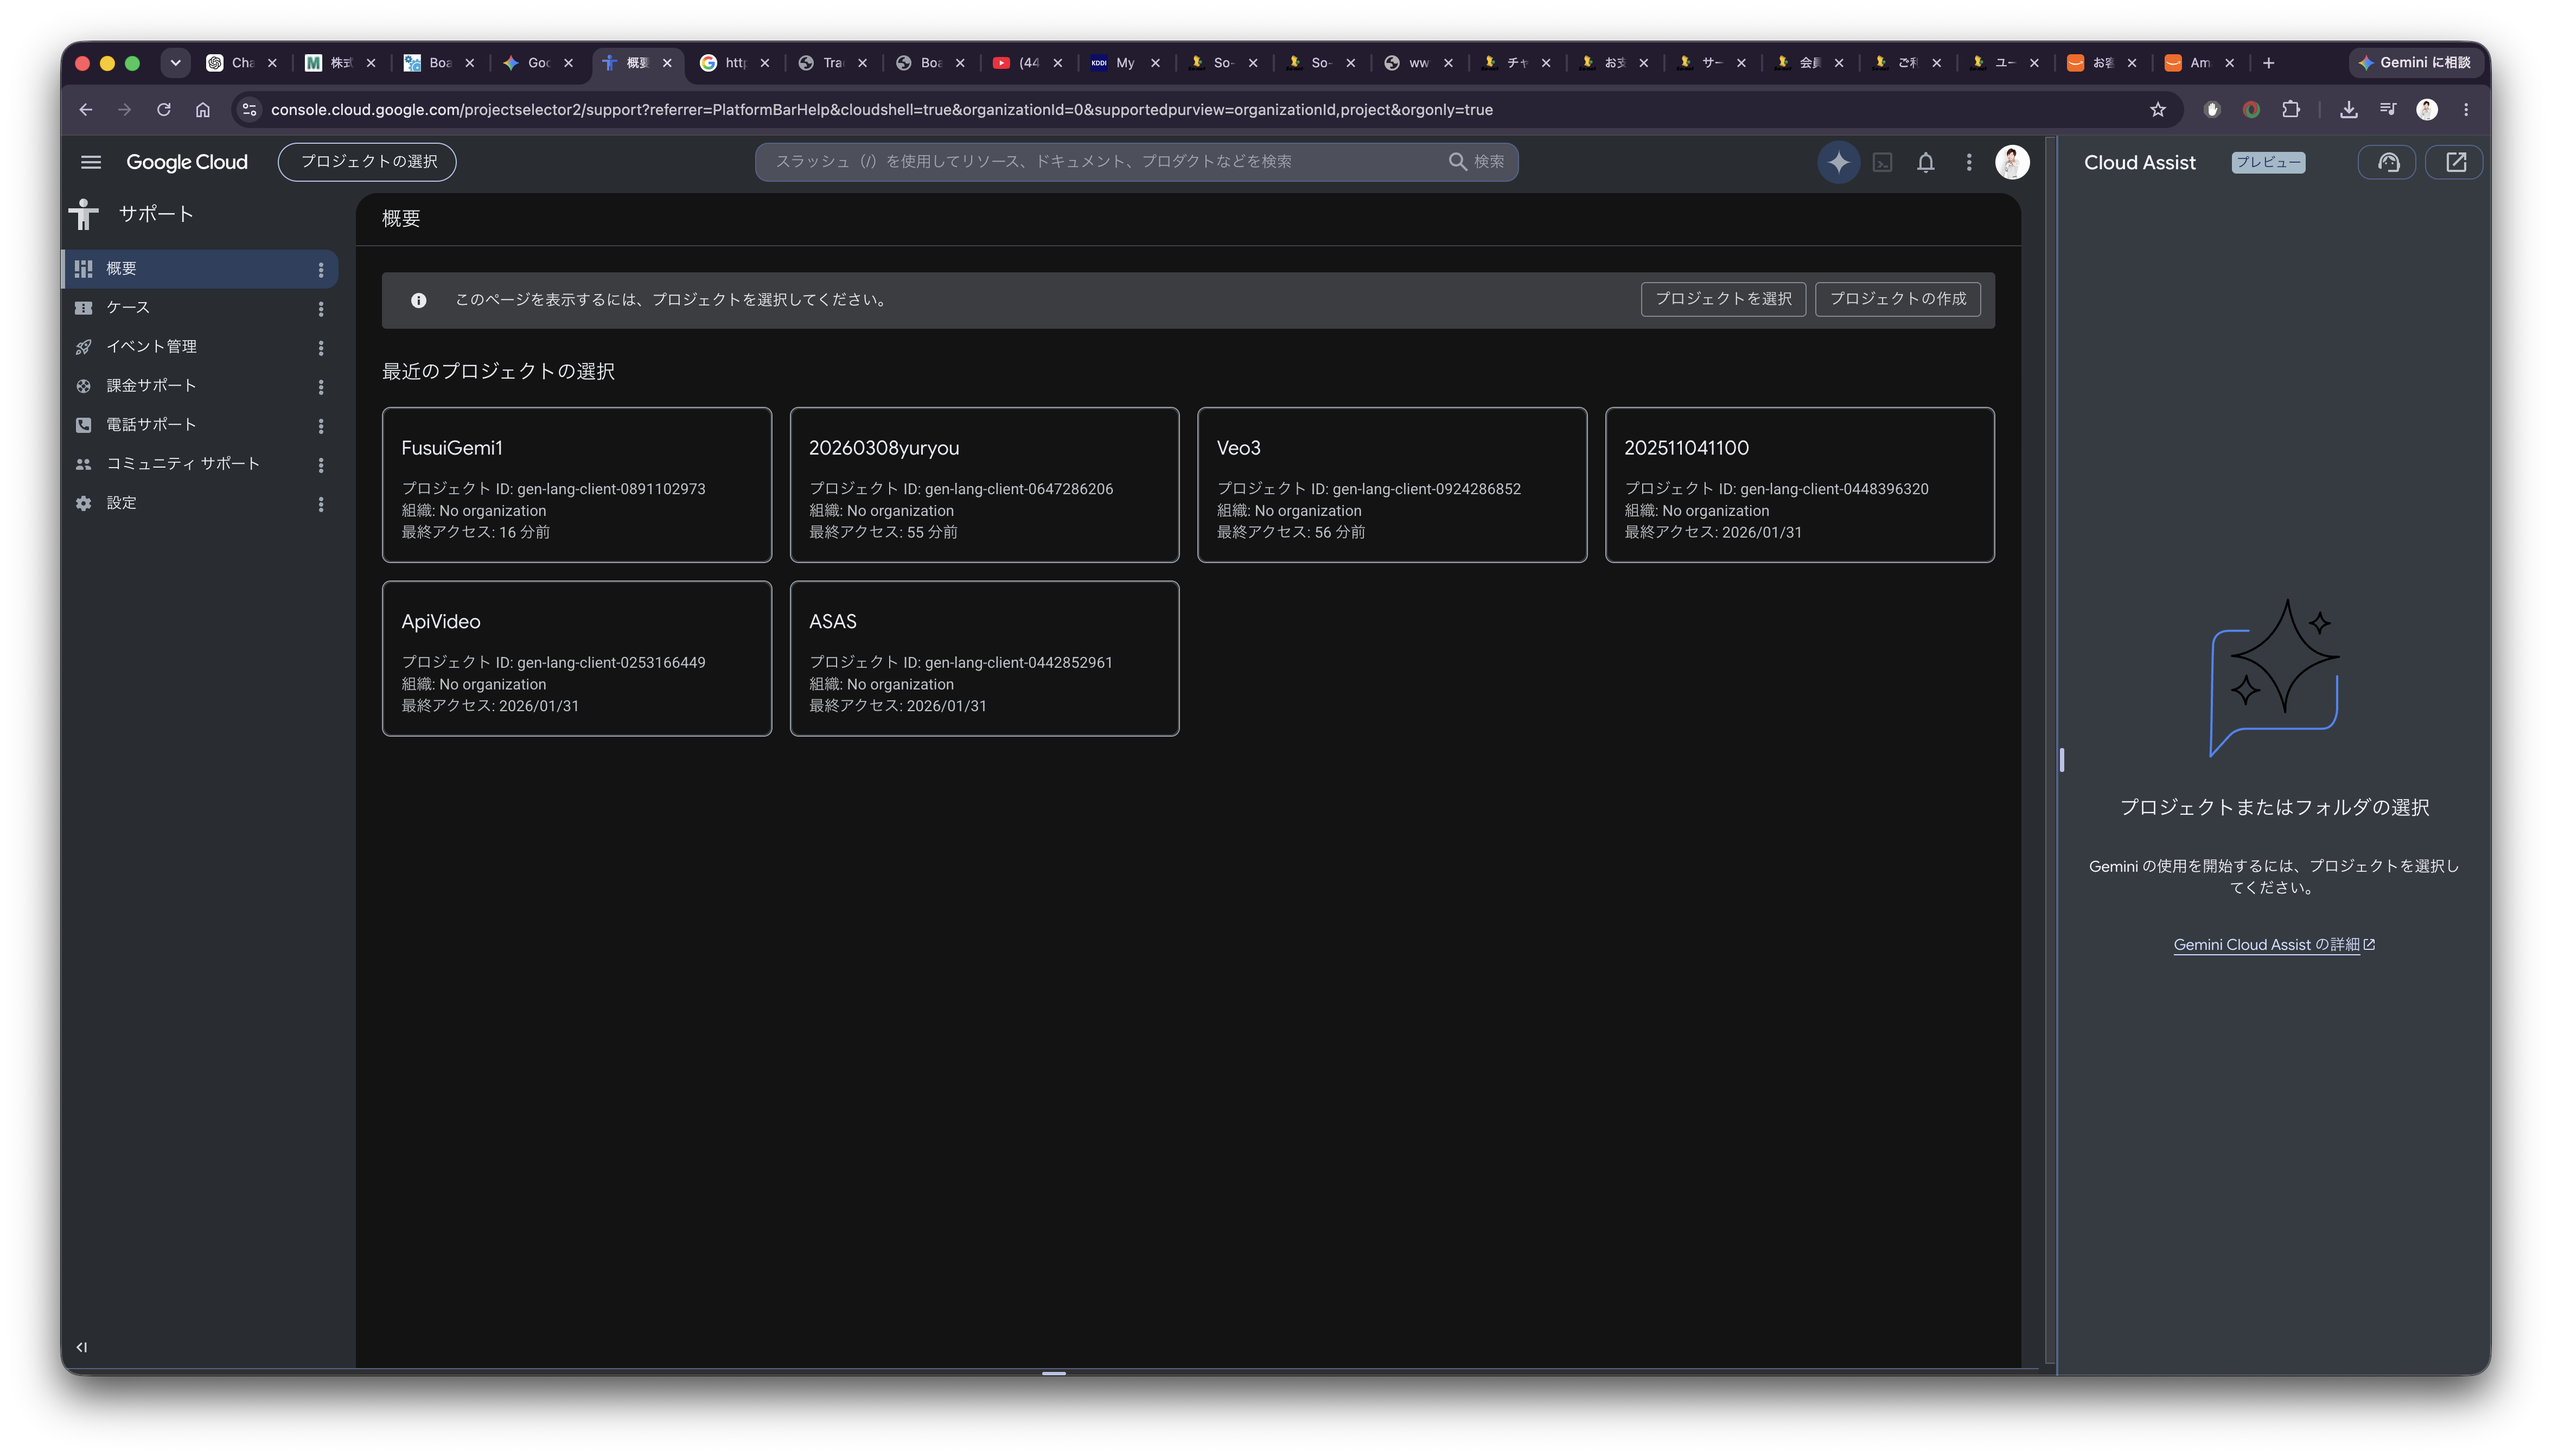Open the support headset icon in Cloud Assist
Viewport: 2552px width, 1456px height.
click(x=2388, y=162)
